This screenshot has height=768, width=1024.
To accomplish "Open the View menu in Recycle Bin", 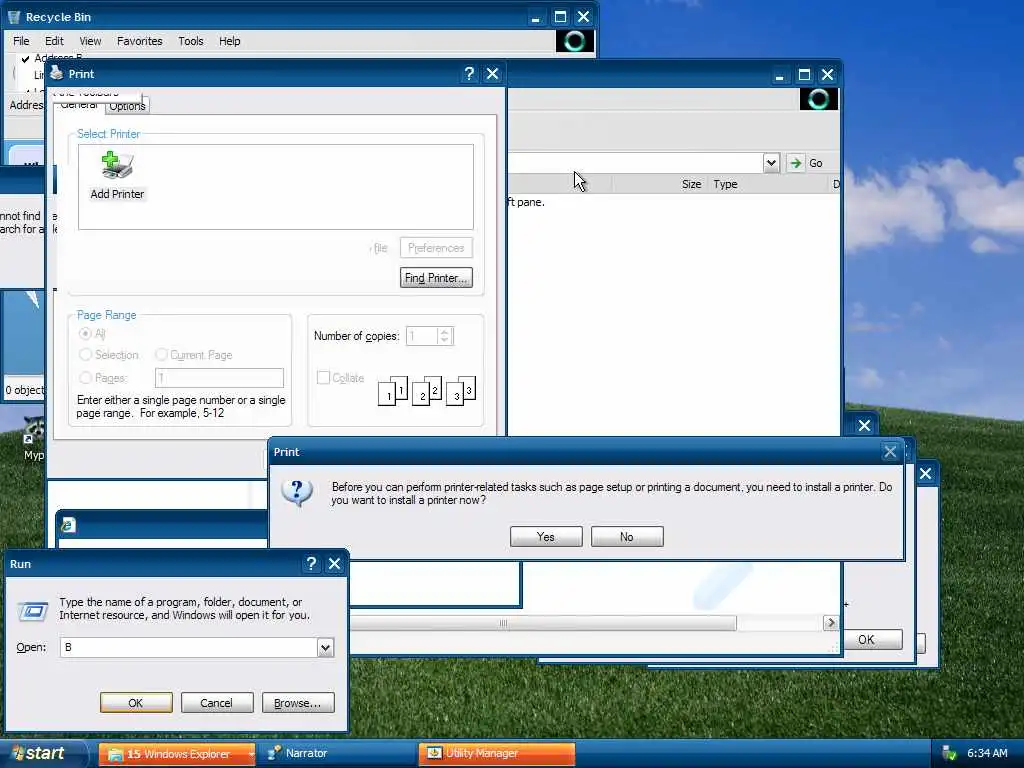I will 90,41.
